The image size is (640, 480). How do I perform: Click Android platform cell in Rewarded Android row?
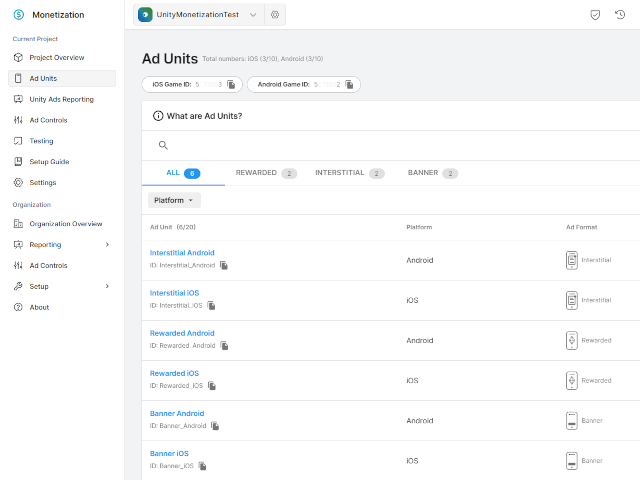click(x=420, y=340)
